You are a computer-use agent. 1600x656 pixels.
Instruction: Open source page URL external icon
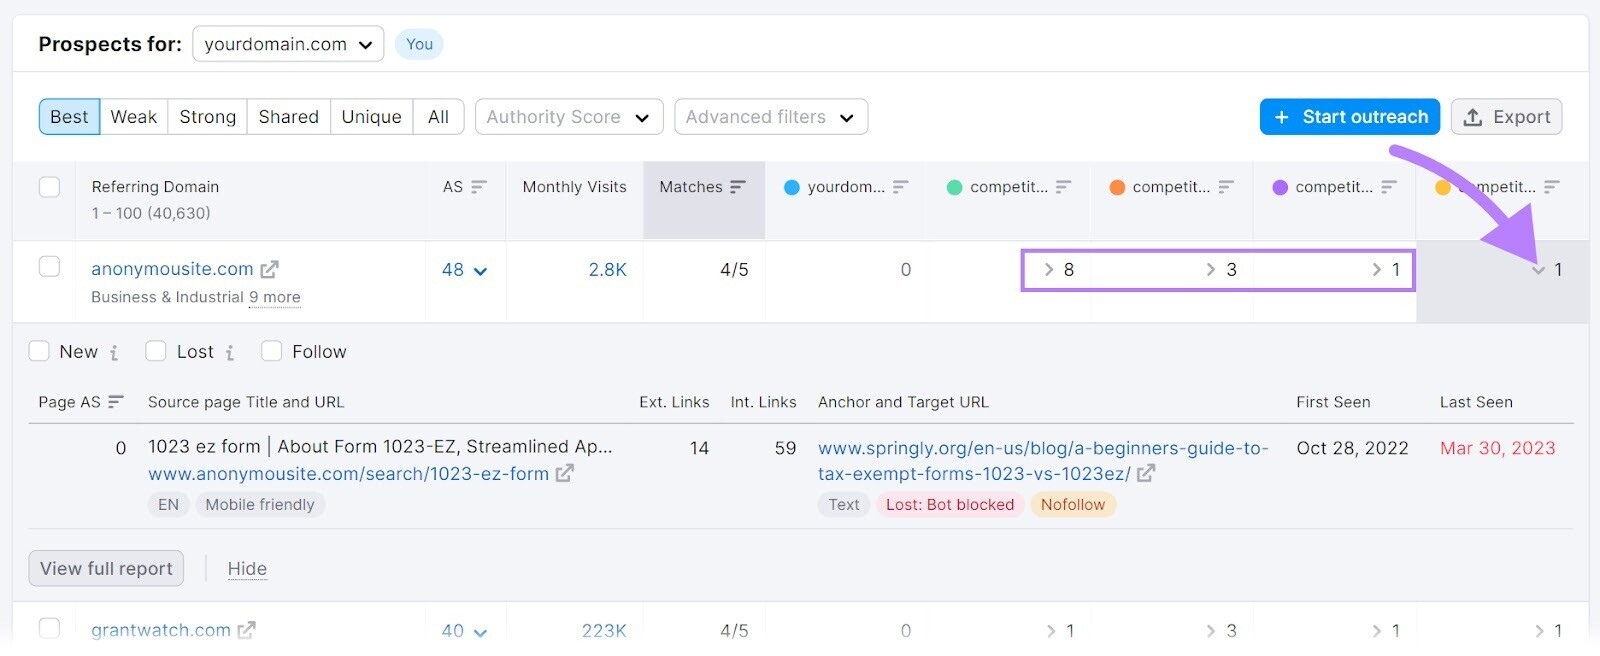[x=565, y=473]
